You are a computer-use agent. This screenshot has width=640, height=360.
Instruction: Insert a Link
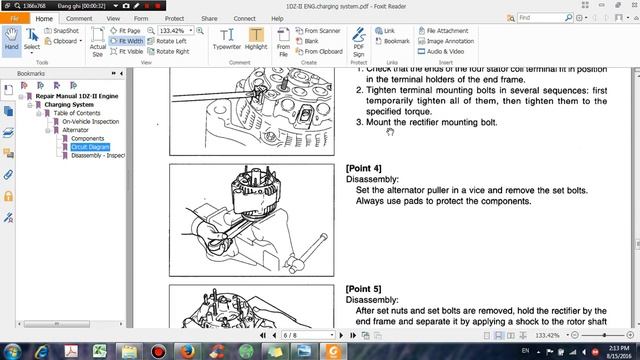tap(385, 31)
